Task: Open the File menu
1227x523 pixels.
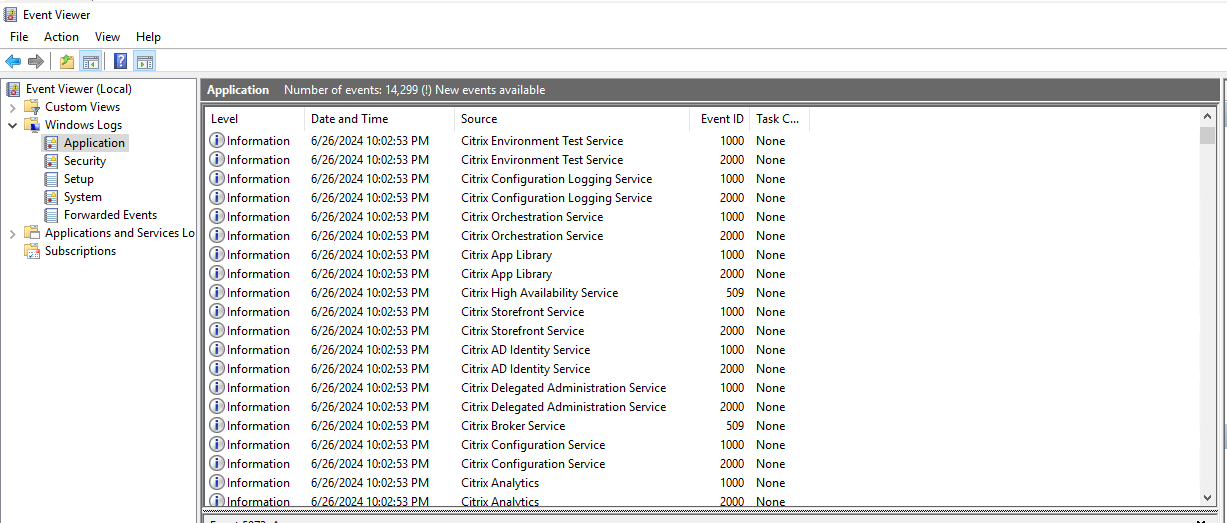Action: [x=19, y=37]
